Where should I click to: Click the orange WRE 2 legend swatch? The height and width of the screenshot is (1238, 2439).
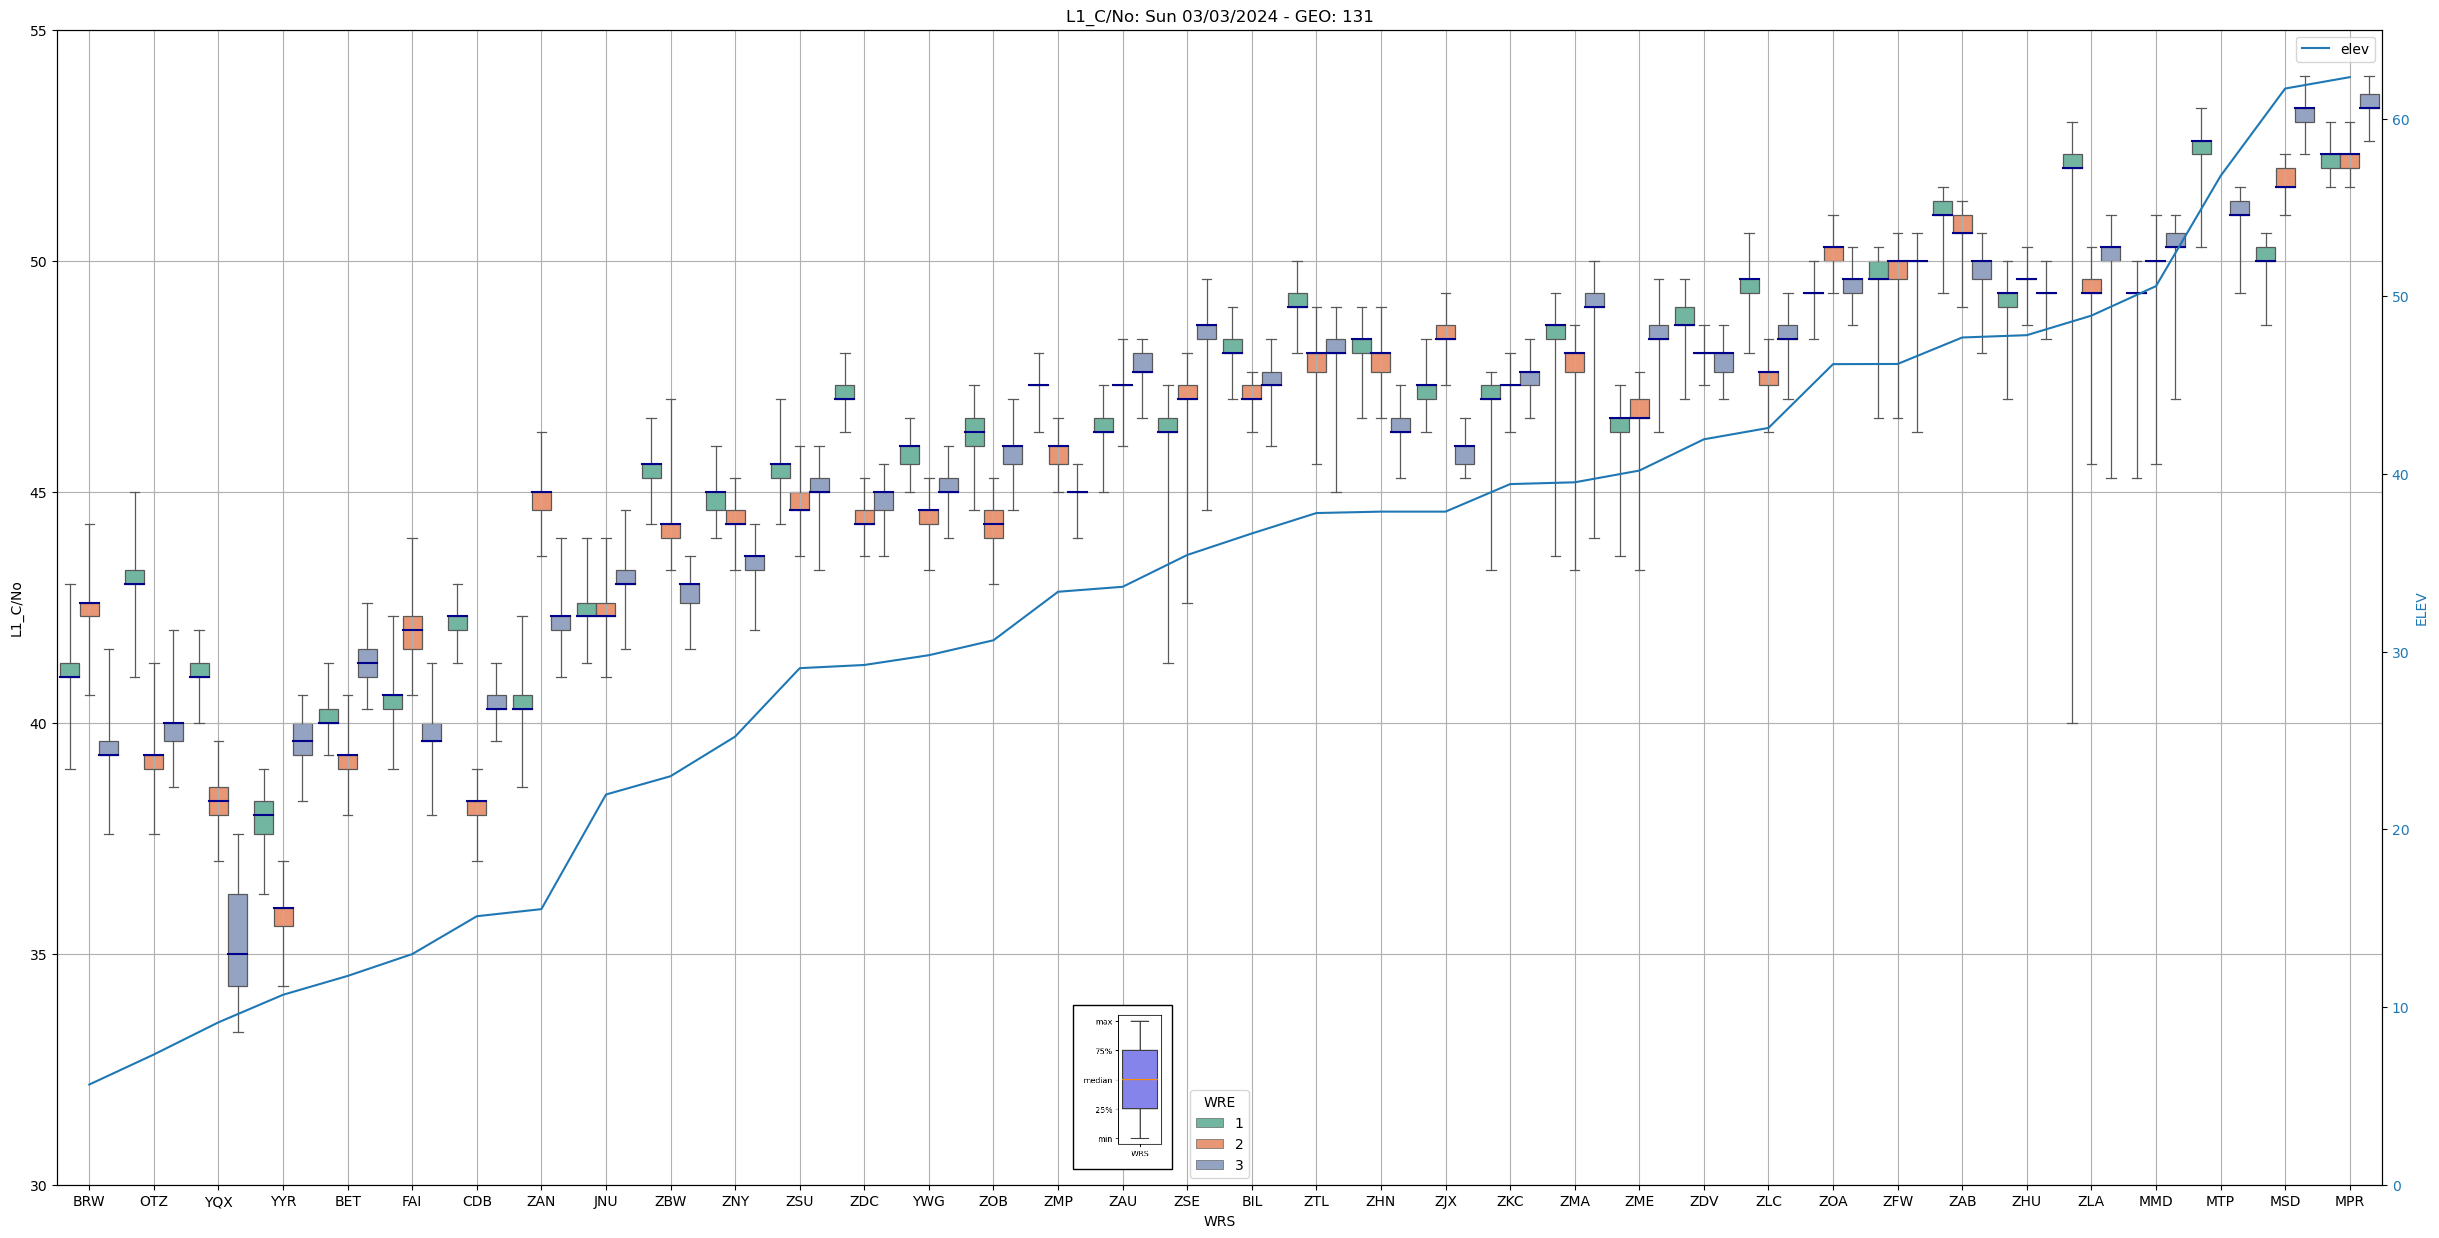click(x=1209, y=1144)
